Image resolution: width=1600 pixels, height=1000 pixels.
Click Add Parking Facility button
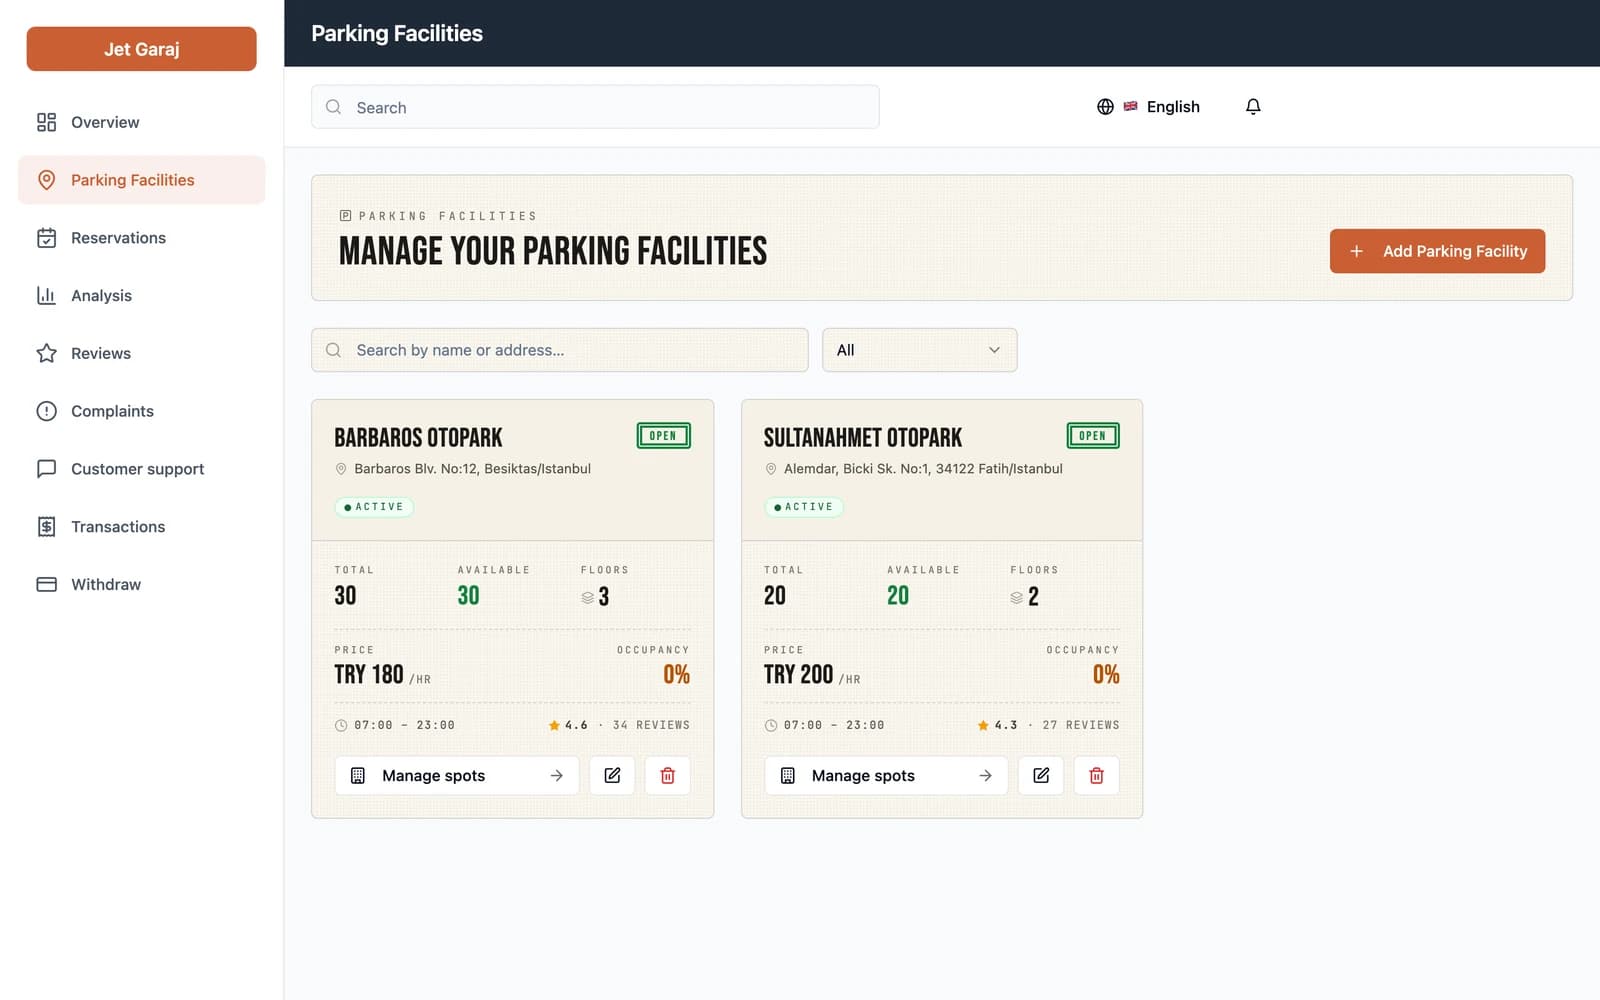[1437, 251]
